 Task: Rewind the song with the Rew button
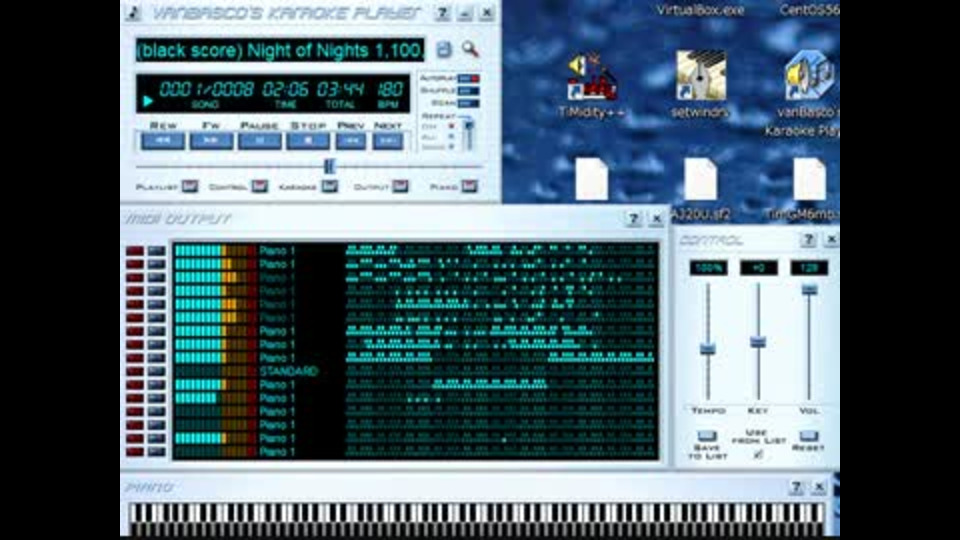point(163,141)
